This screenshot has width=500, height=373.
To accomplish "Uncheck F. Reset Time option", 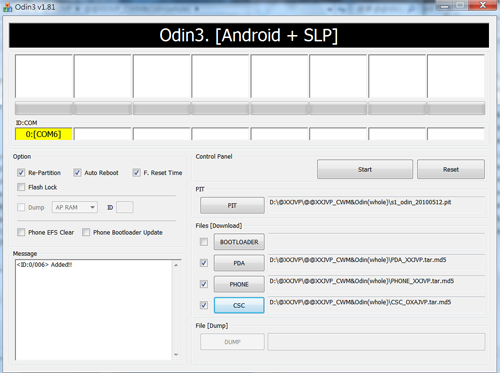I will [136, 173].
